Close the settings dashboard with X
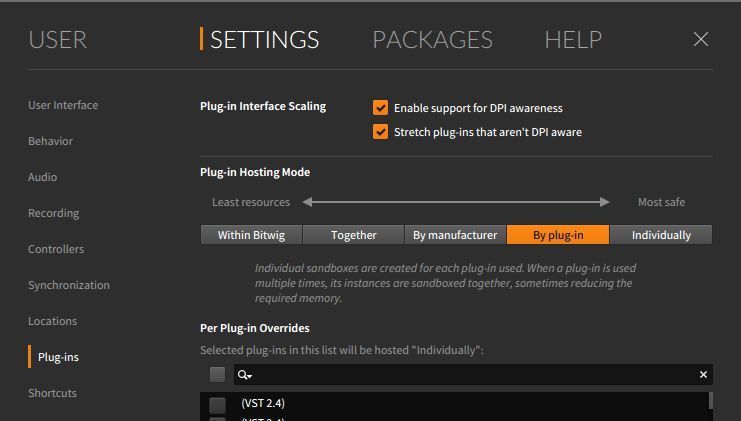Screen dimensions: 741x421 click(701, 39)
